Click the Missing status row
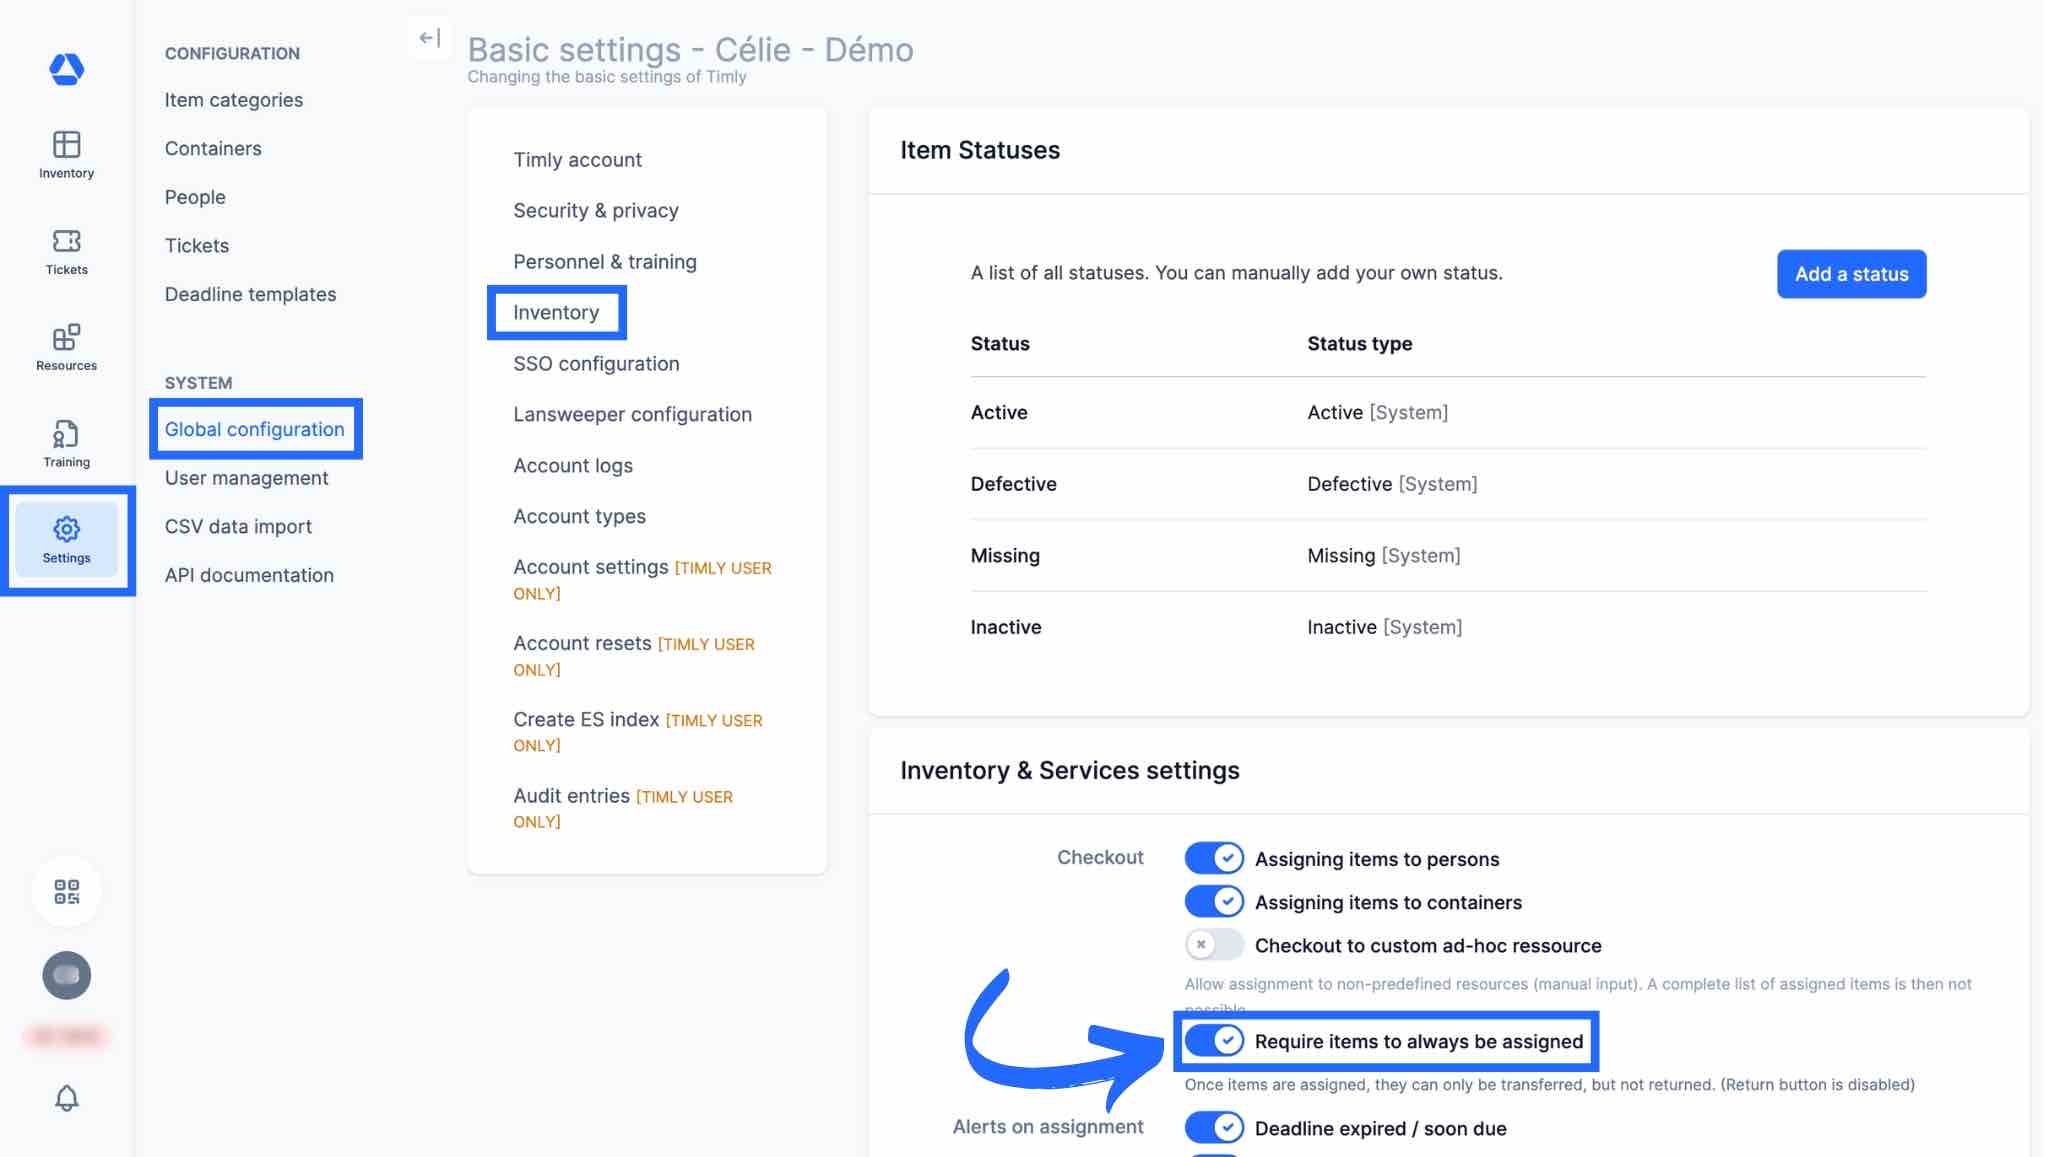 1448,555
